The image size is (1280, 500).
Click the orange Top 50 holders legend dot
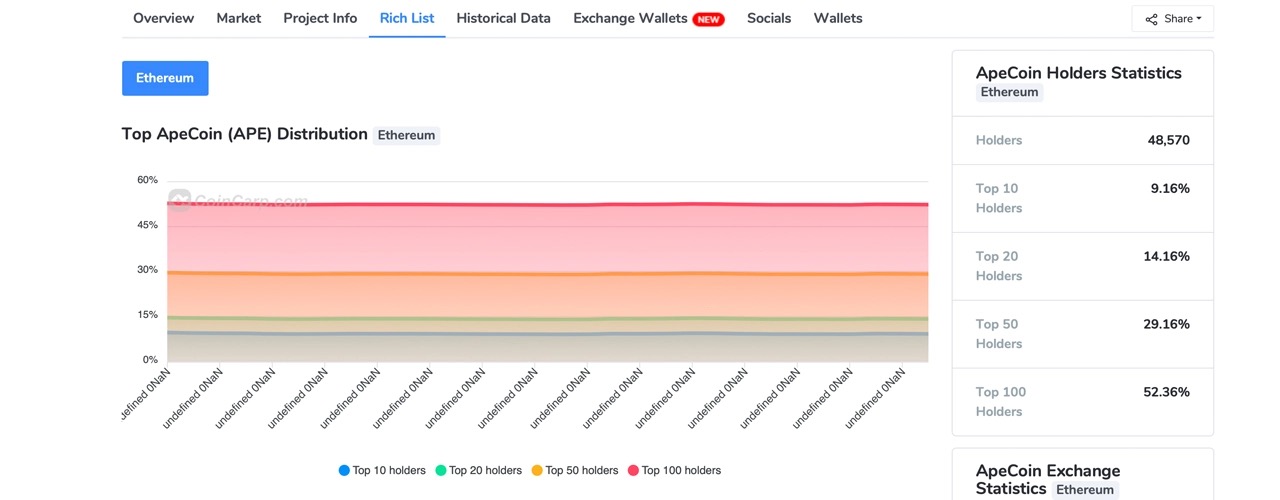(x=537, y=470)
